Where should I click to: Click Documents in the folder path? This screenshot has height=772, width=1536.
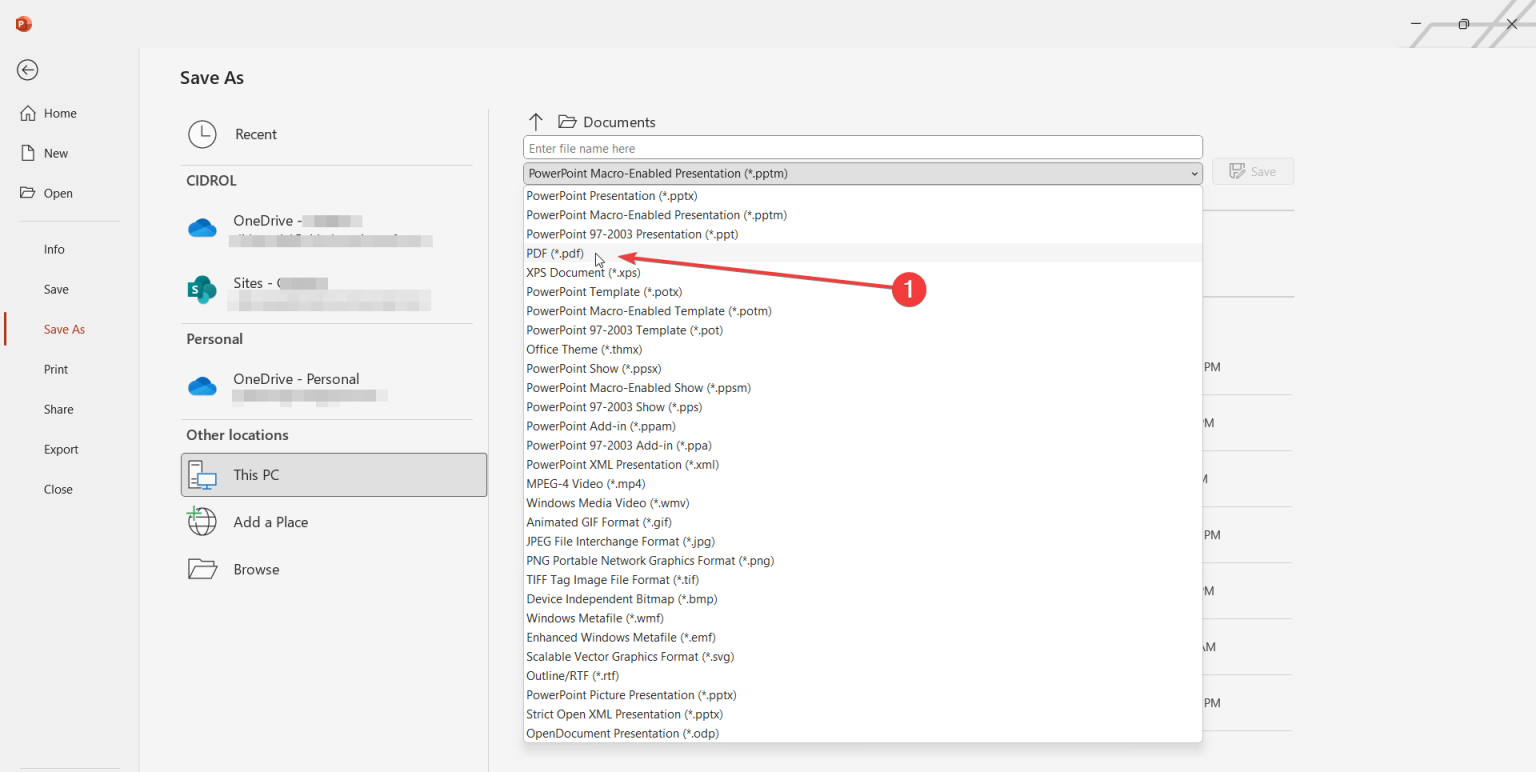click(x=619, y=122)
